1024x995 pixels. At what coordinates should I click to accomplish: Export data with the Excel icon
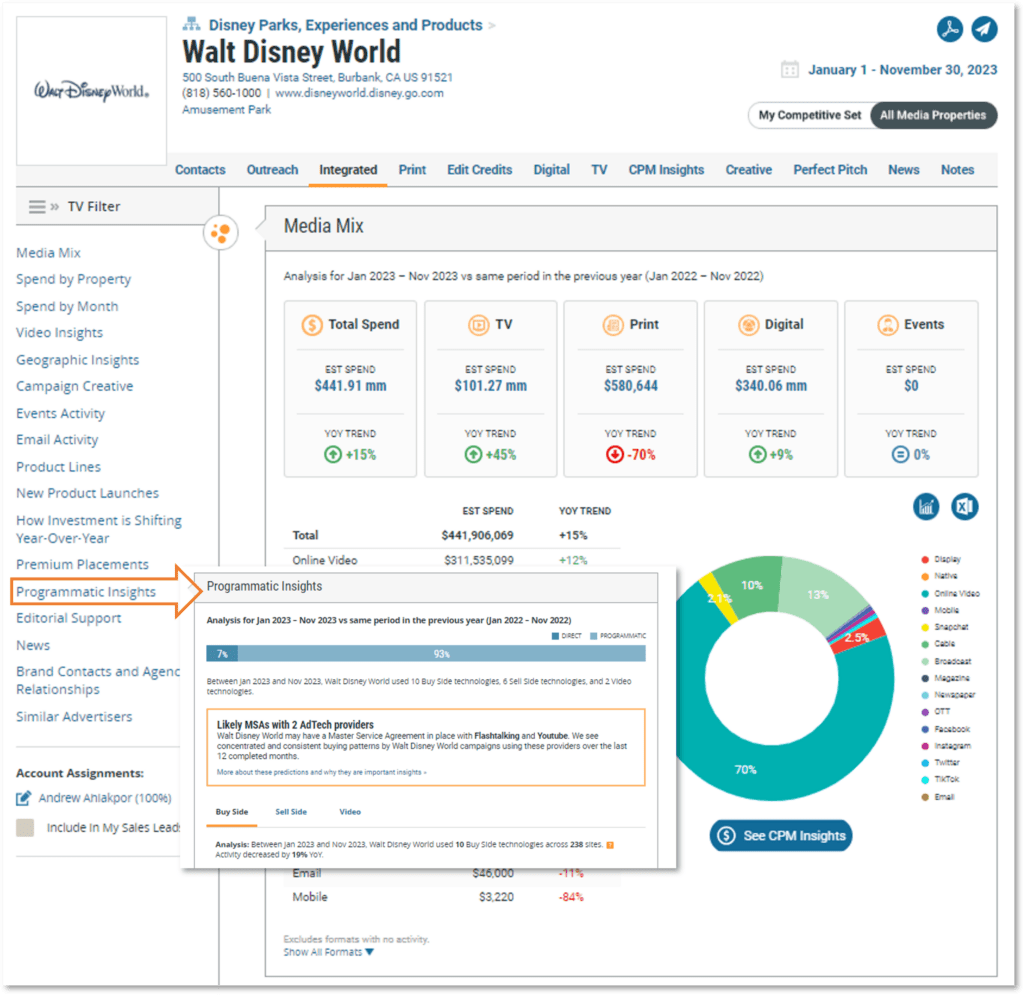(965, 507)
